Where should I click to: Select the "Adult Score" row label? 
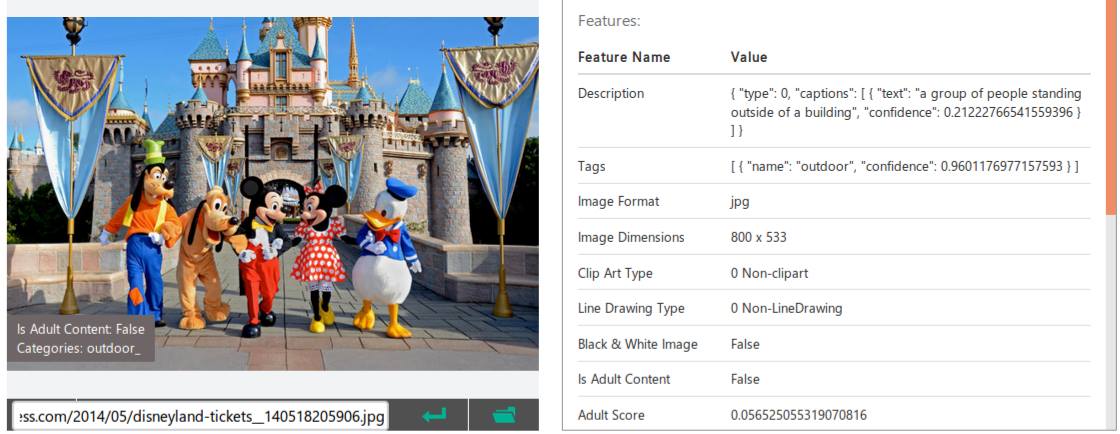[611, 415]
